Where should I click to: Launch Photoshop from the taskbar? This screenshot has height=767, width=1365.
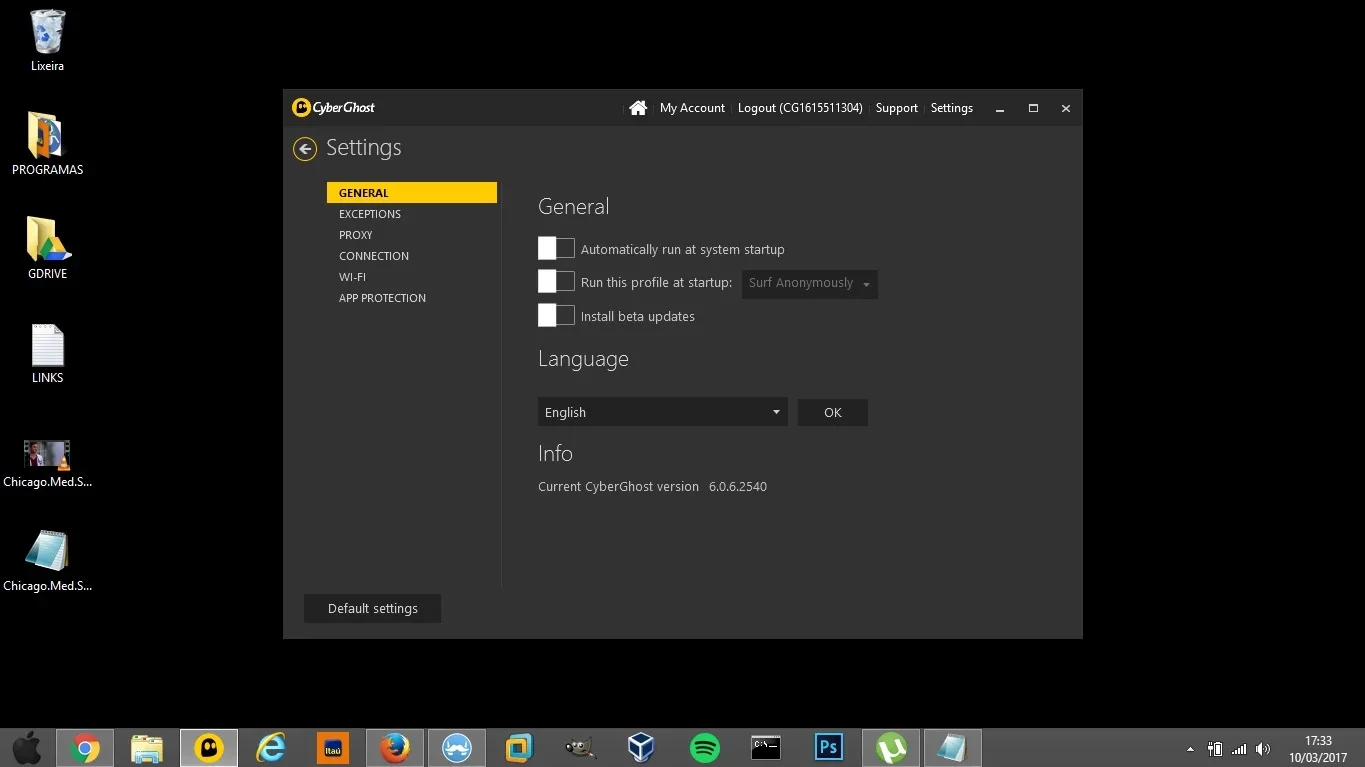829,748
